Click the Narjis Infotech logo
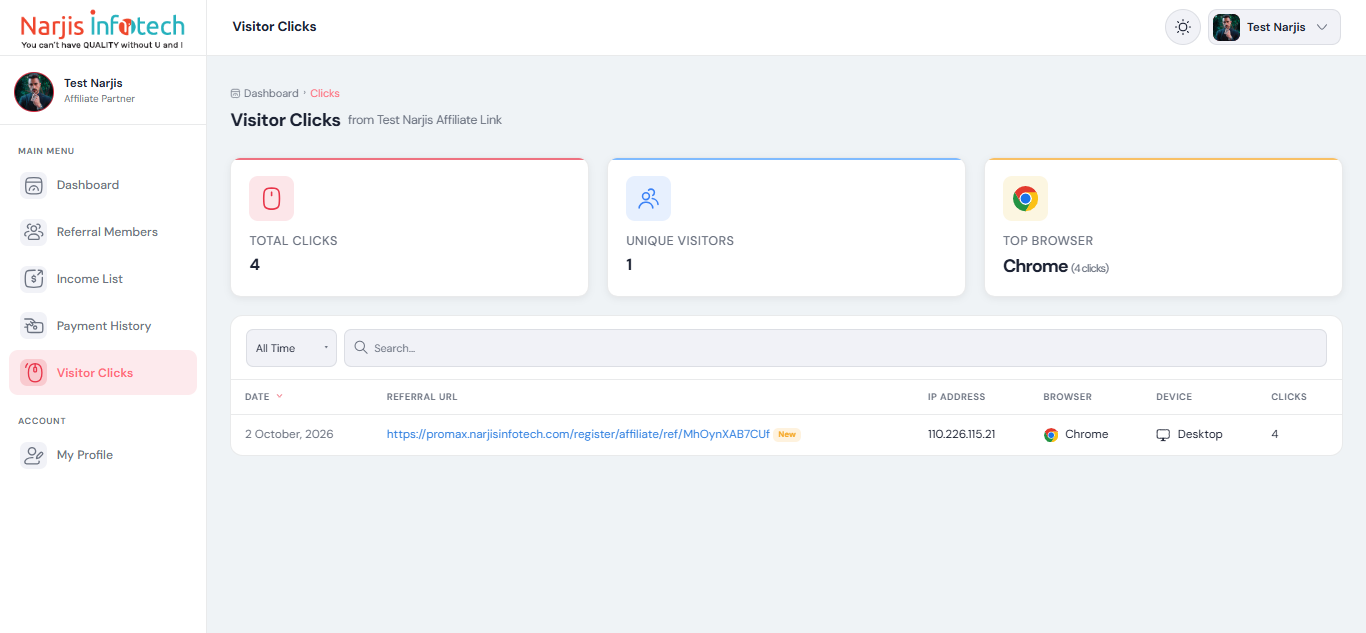The height and width of the screenshot is (633, 1366). (103, 28)
